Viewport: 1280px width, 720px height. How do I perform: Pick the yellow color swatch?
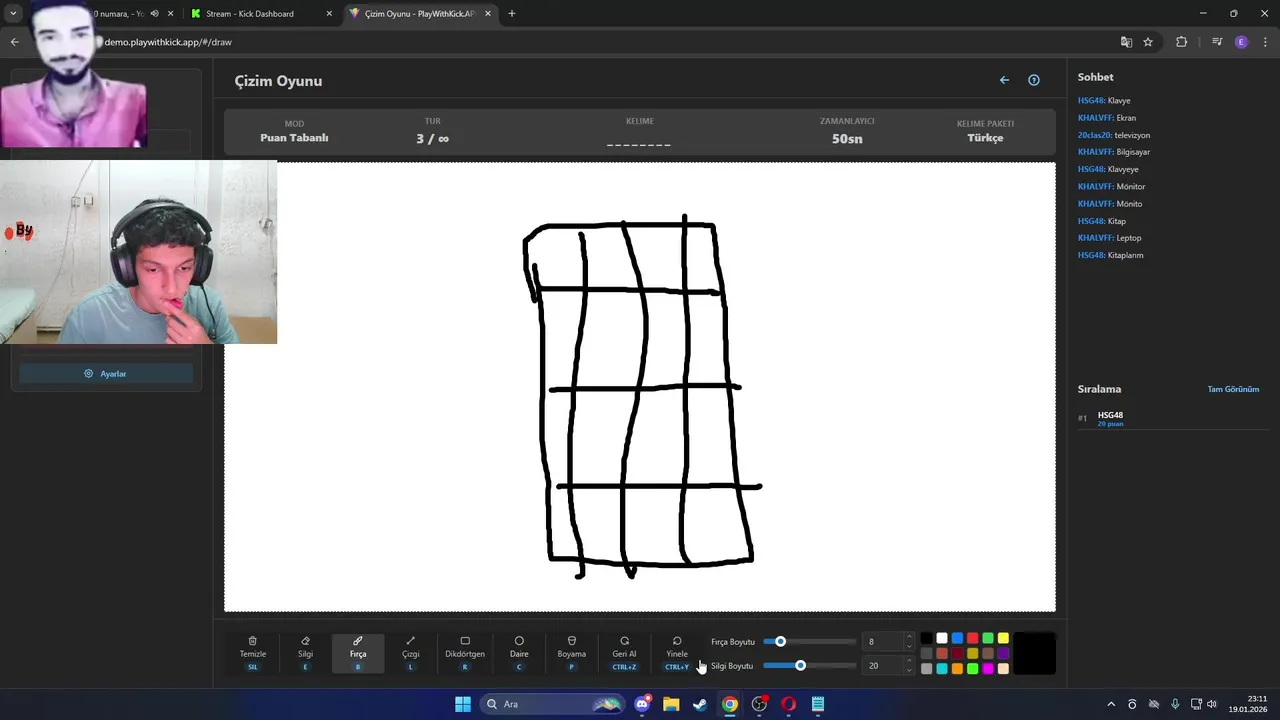(1003, 638)
